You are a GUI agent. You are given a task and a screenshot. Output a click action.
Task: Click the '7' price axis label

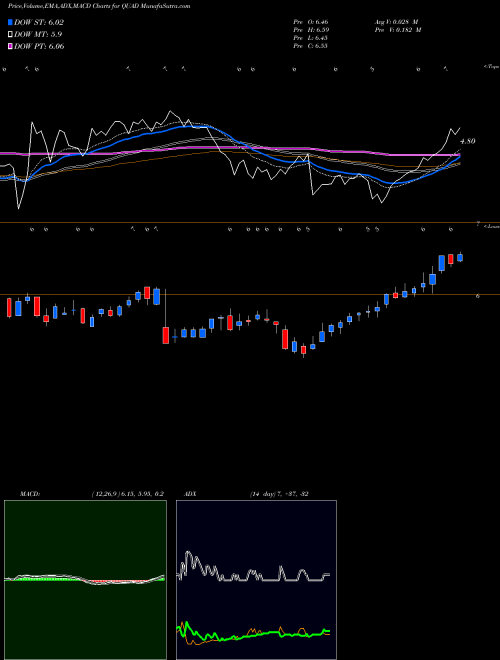pyautogui.click(x=478, y=224)
